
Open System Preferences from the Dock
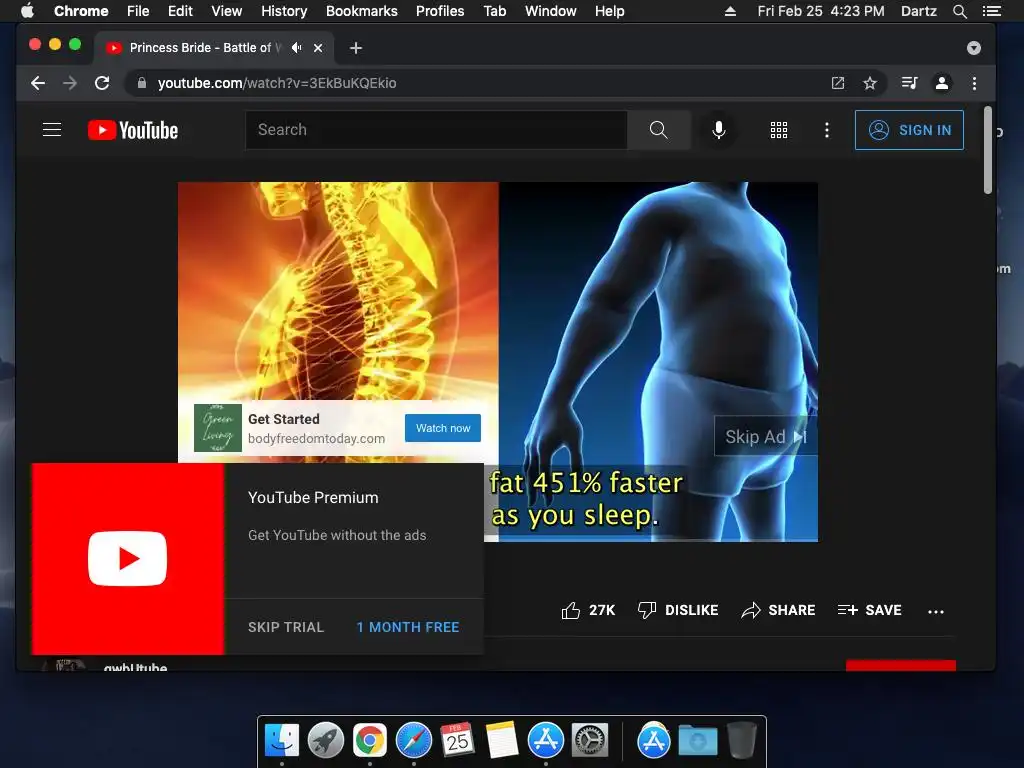point(590,740)
